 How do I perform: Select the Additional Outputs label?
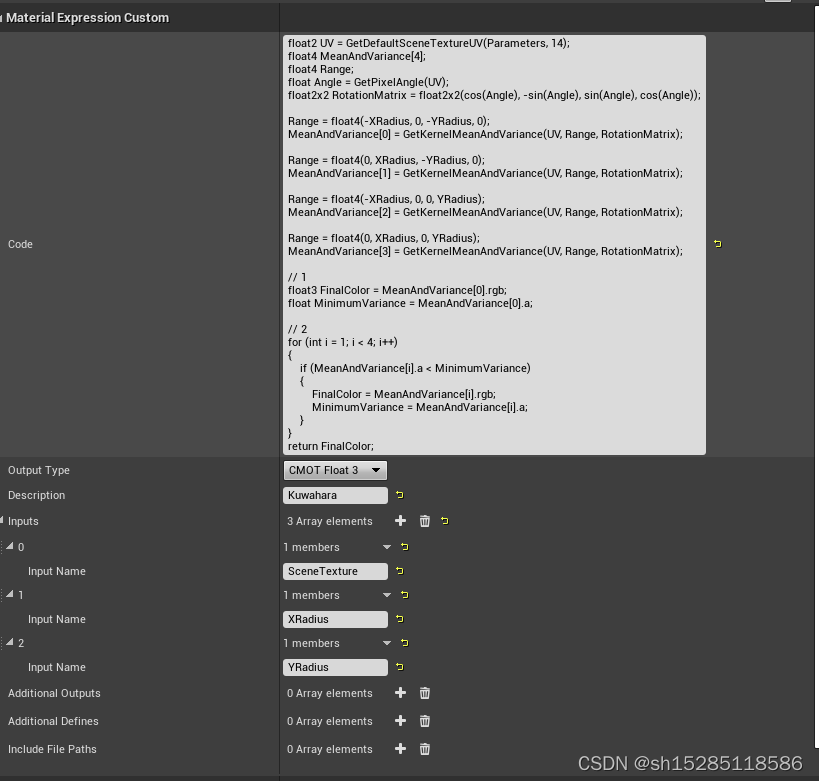54,693
